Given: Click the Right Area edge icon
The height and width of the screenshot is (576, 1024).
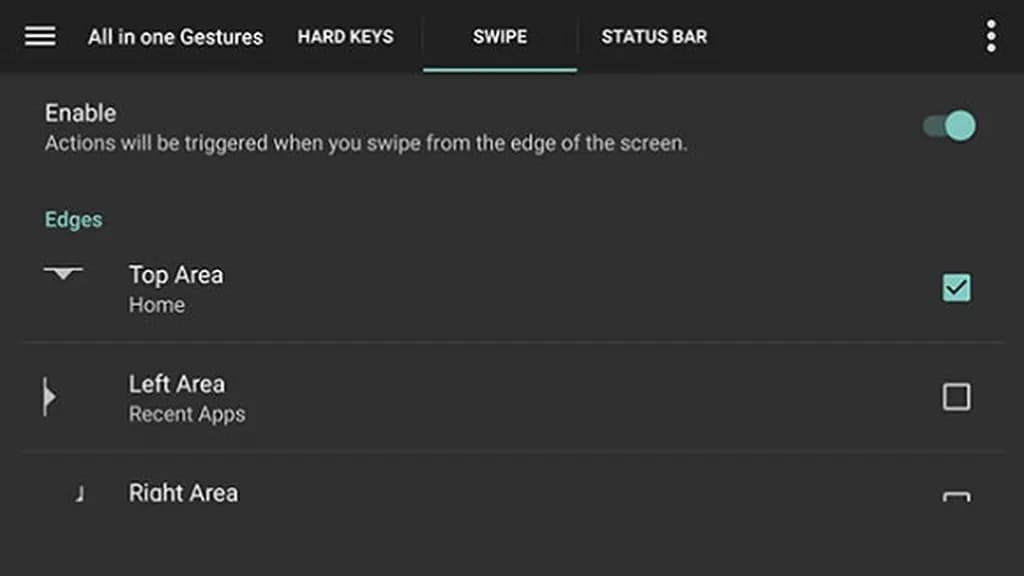Looking at the screenshot, I should tap(79, 494).
